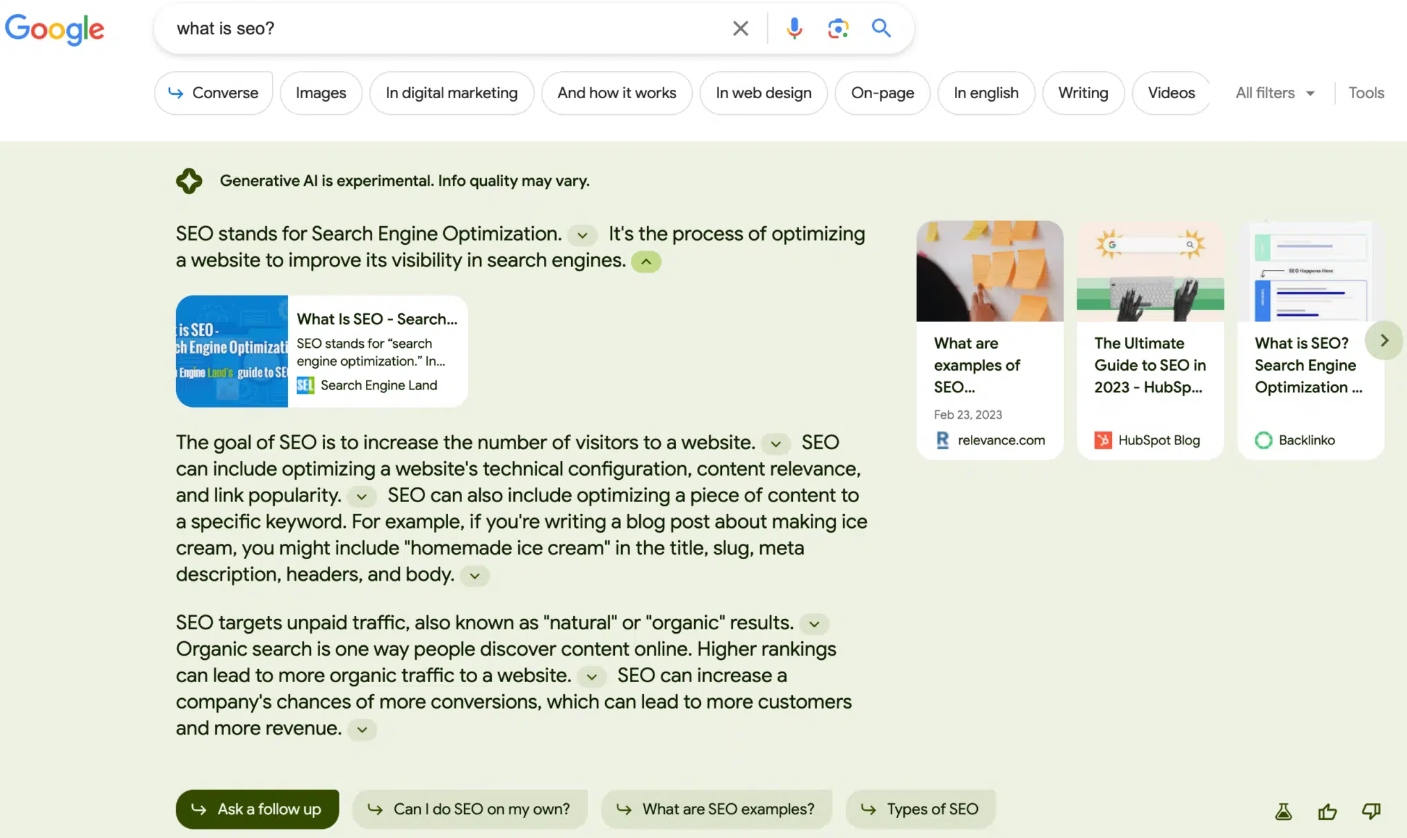Open Google Lens camera search

click(x=838, y=28)
